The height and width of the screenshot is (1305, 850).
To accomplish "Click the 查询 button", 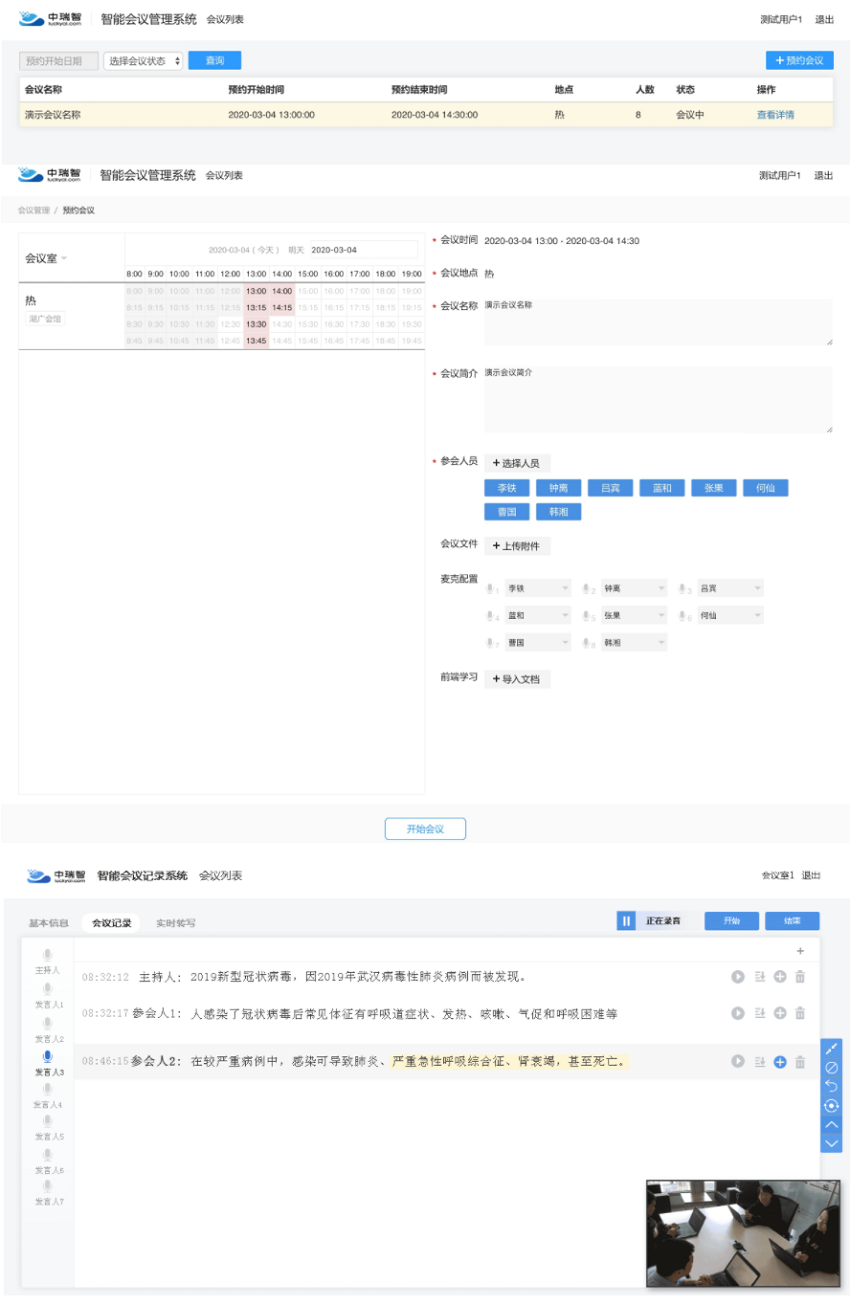I will 215,61.
